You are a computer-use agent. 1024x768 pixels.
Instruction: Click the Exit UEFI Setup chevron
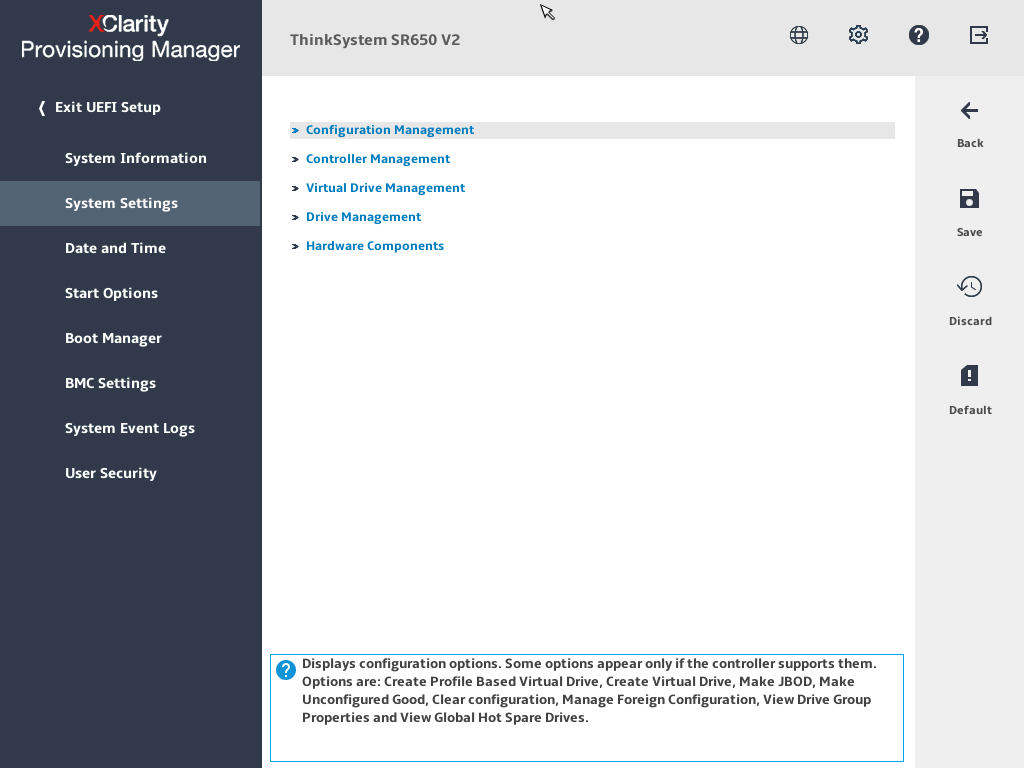click(42, 108)
